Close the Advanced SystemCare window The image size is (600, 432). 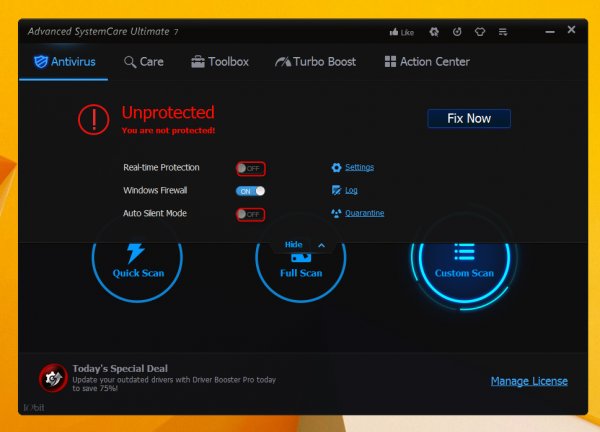(x=571, y=30)
